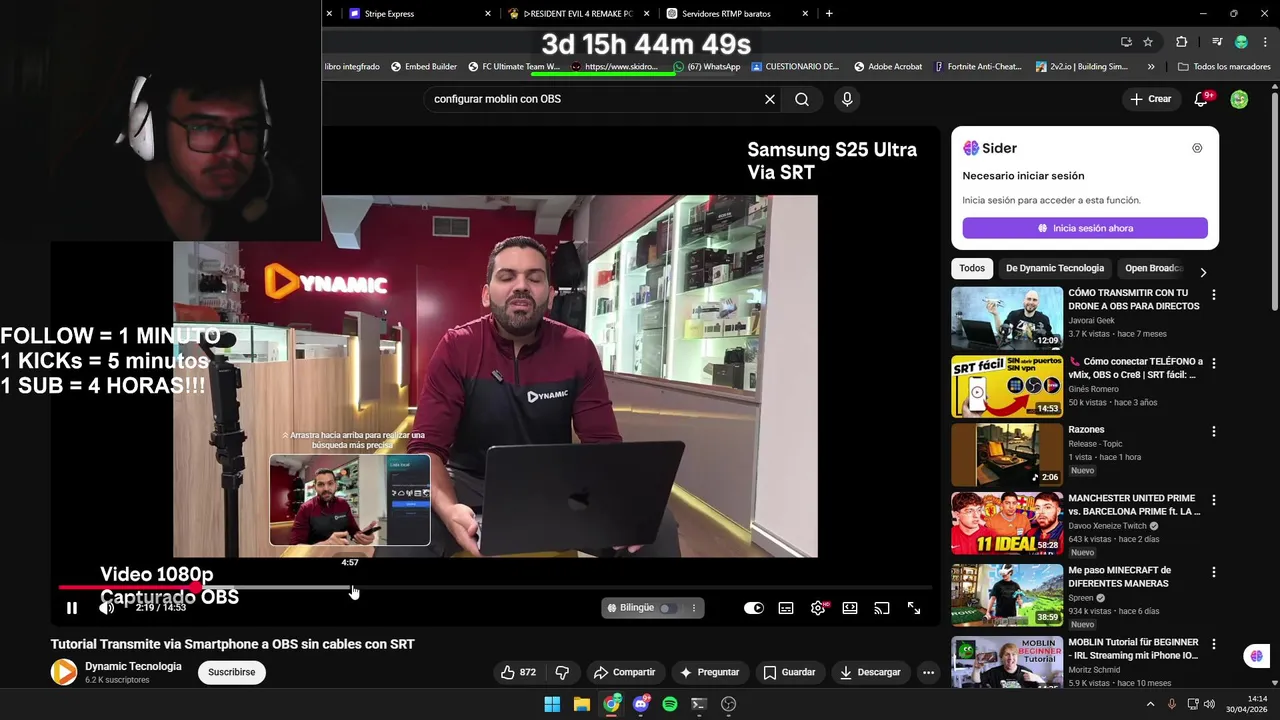Image resolution: width=1280 pixels, height=720 pixels.
Task: Open options for the drone a OBS video
Action: [x=1214, y=295]
